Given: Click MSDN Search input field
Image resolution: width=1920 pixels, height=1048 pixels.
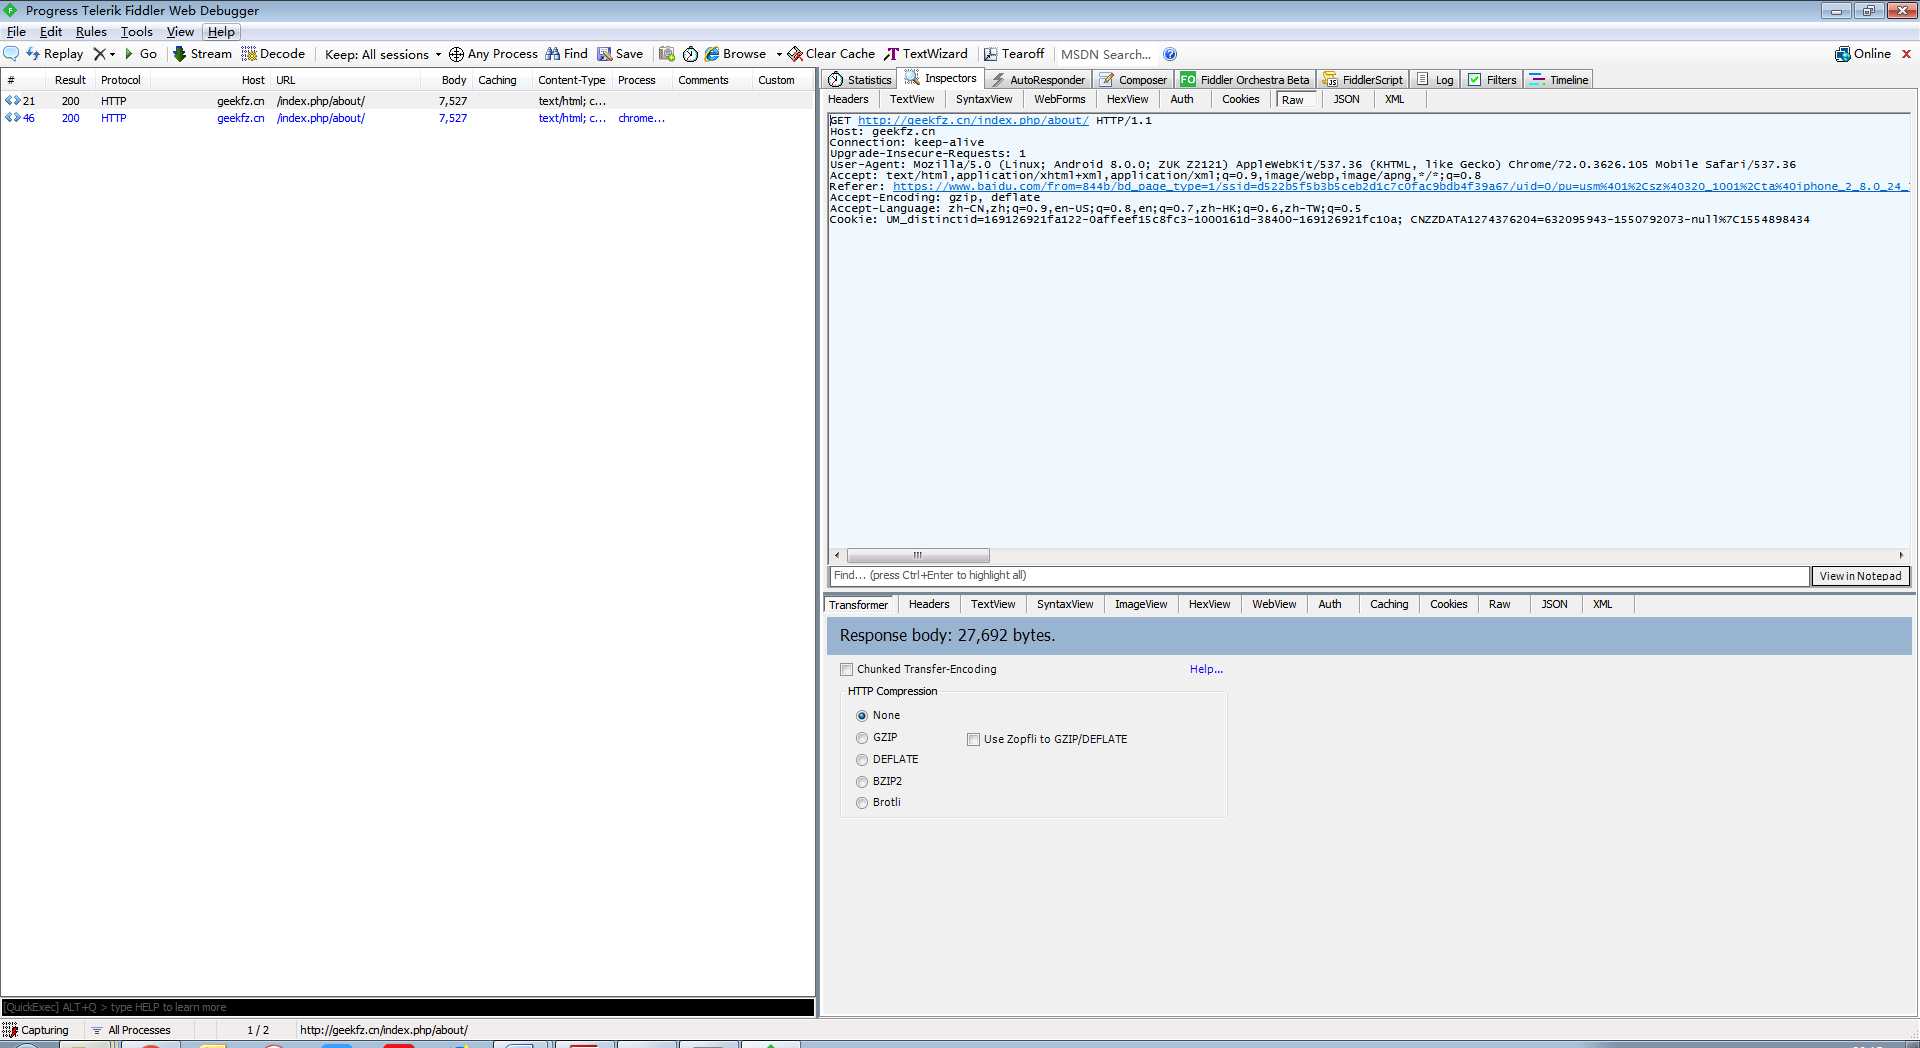Looking at the screenshot, I should coord(1106,54).
